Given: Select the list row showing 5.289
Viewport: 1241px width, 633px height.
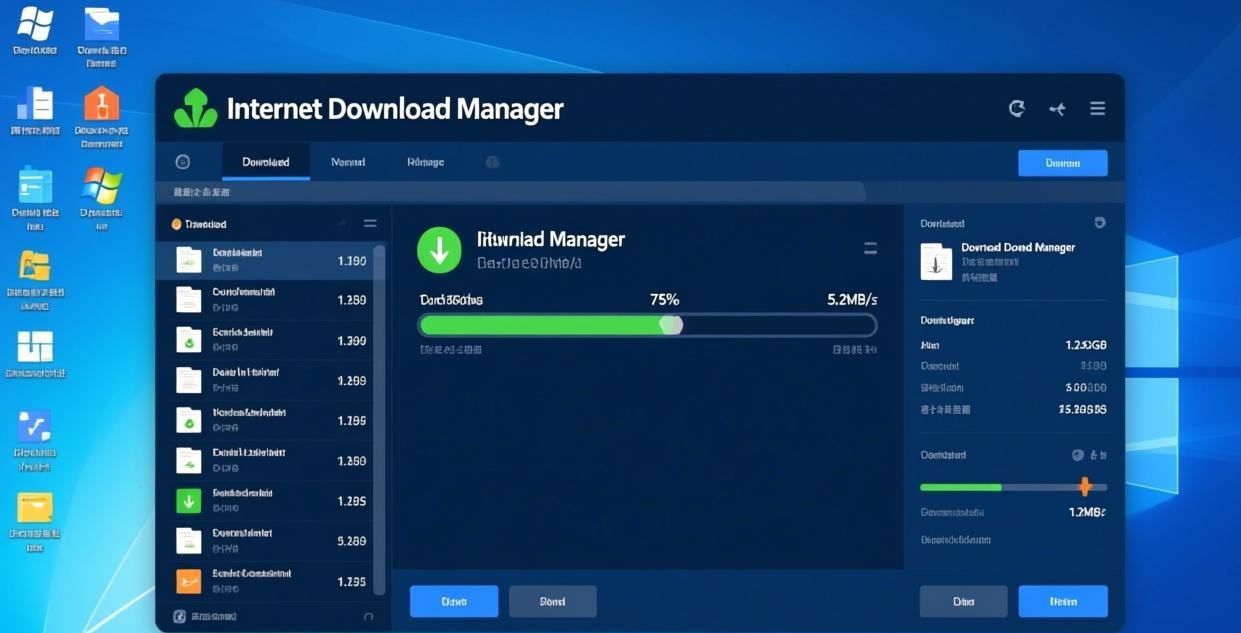Looking at the screenshot, I should pyautogui.click(x=264, y=540).
